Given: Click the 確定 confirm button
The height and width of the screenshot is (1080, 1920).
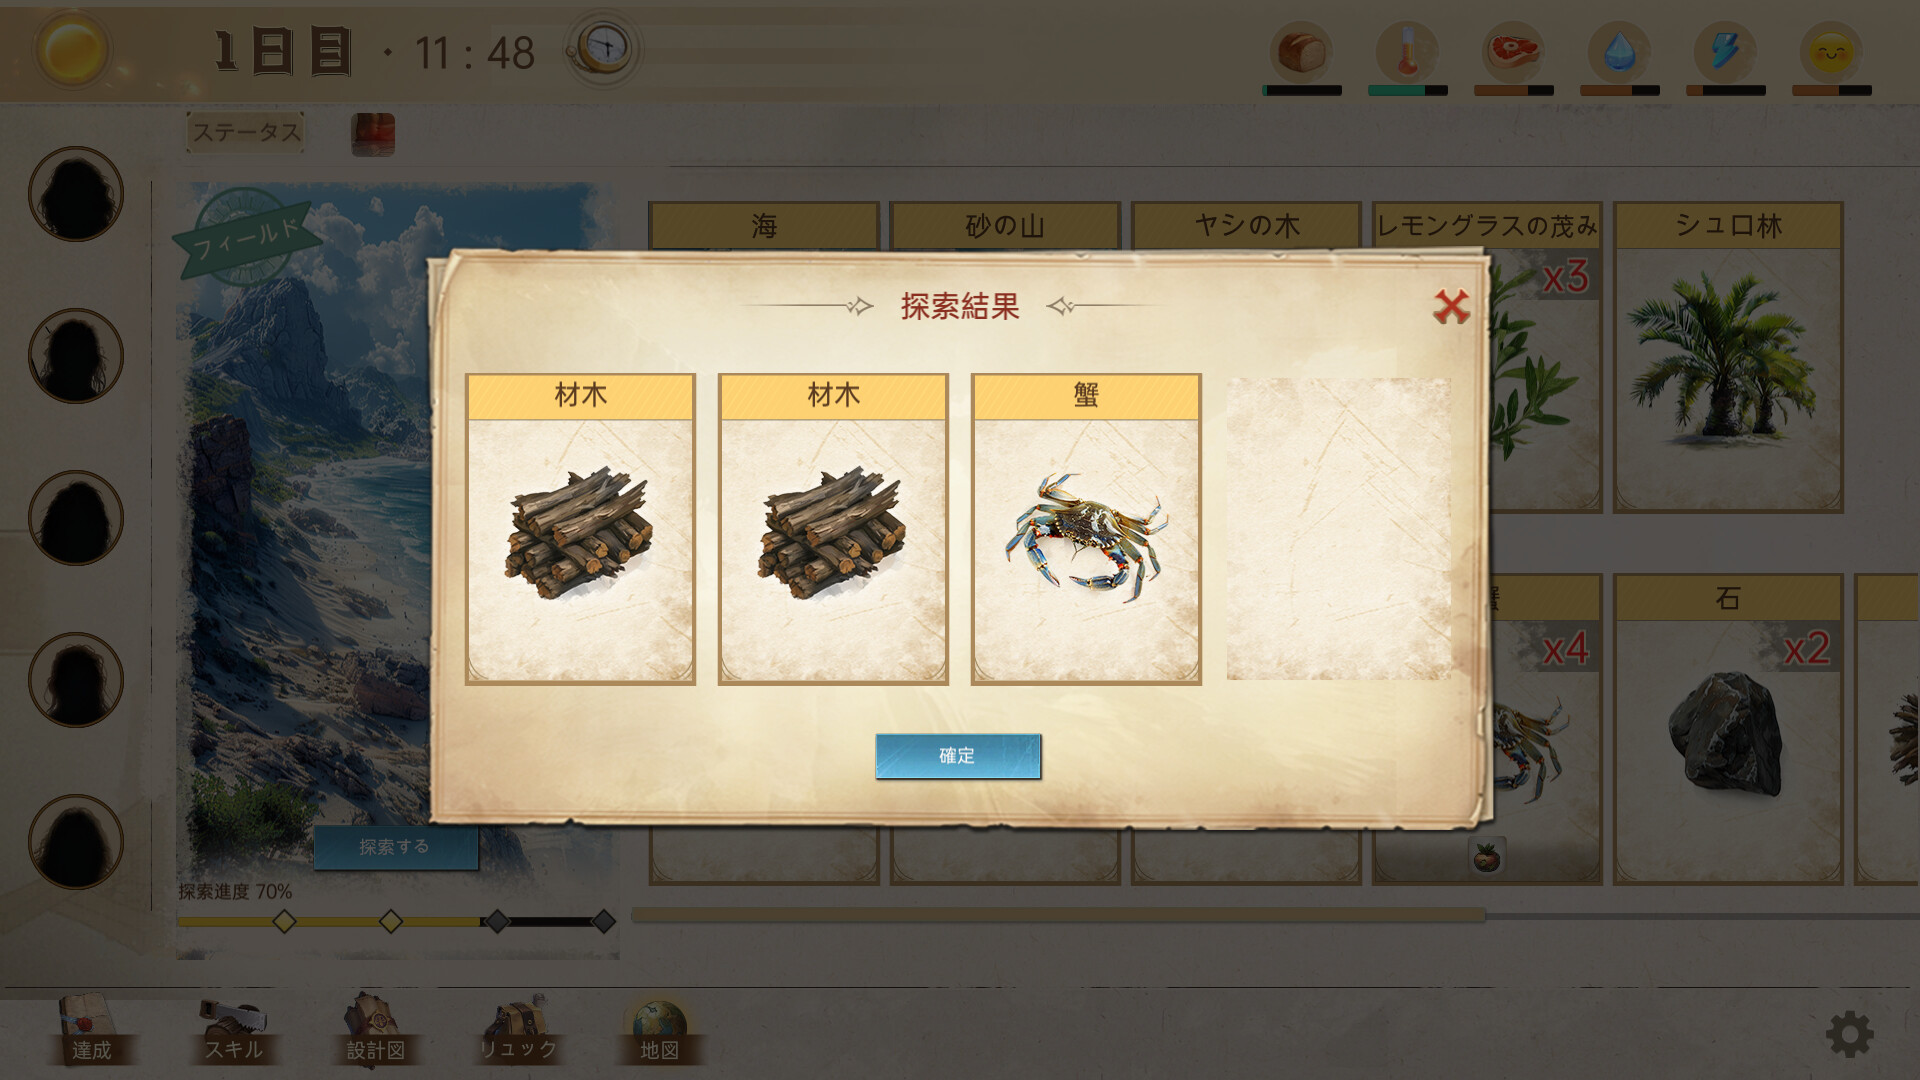Looking at the screenshot, I should pos(958,756).
